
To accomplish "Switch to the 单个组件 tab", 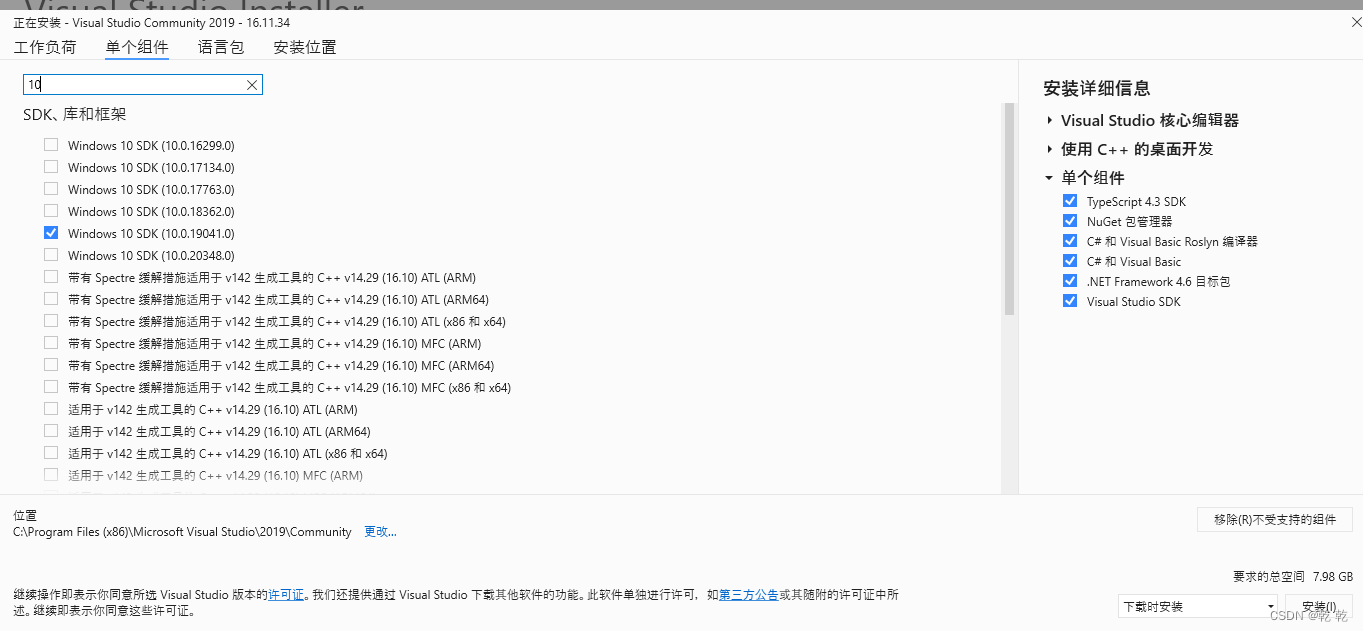I will 137,47.
